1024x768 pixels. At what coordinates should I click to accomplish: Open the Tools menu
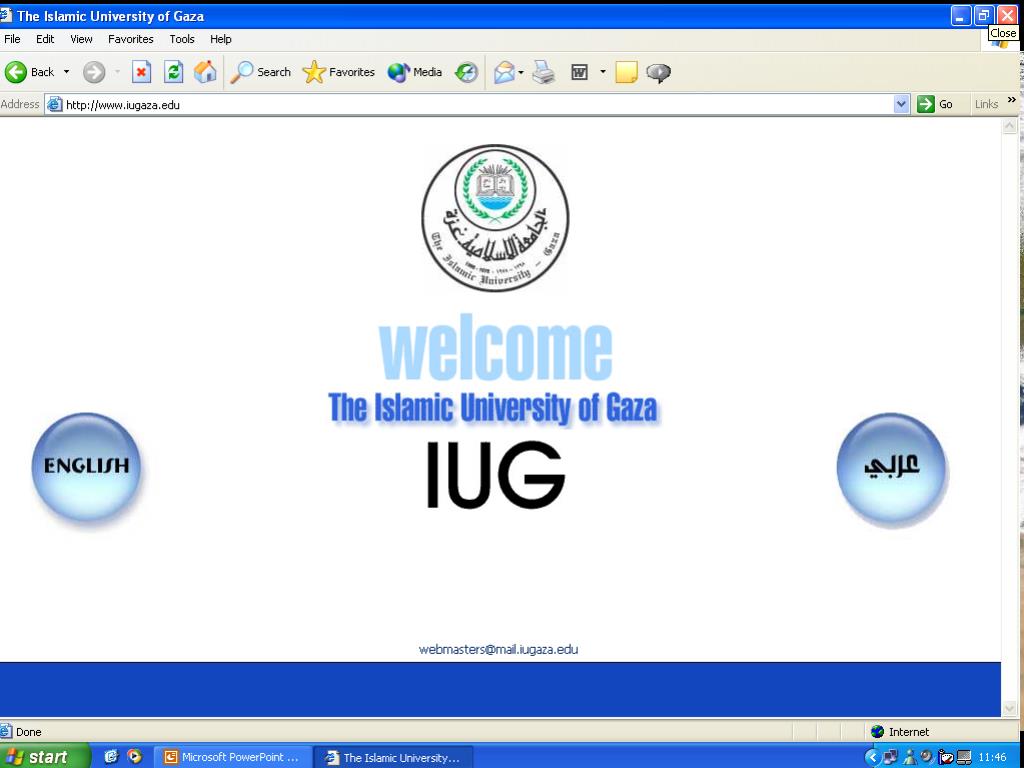click(182, 39)
